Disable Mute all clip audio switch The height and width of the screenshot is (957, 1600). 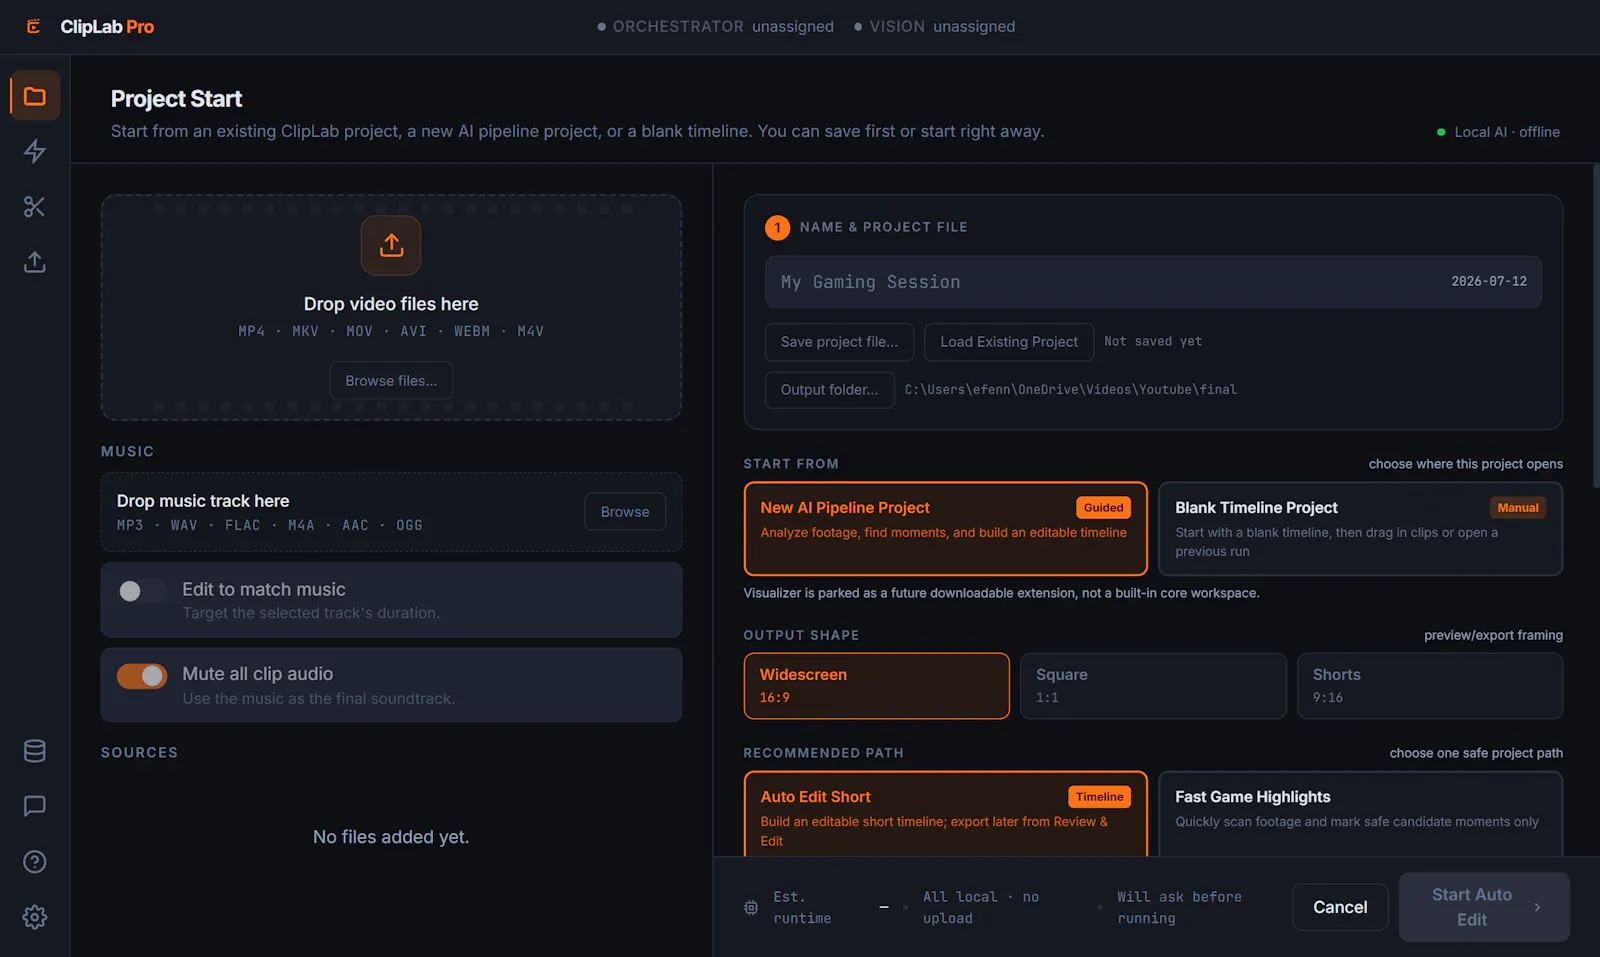(x=142, y=676)
